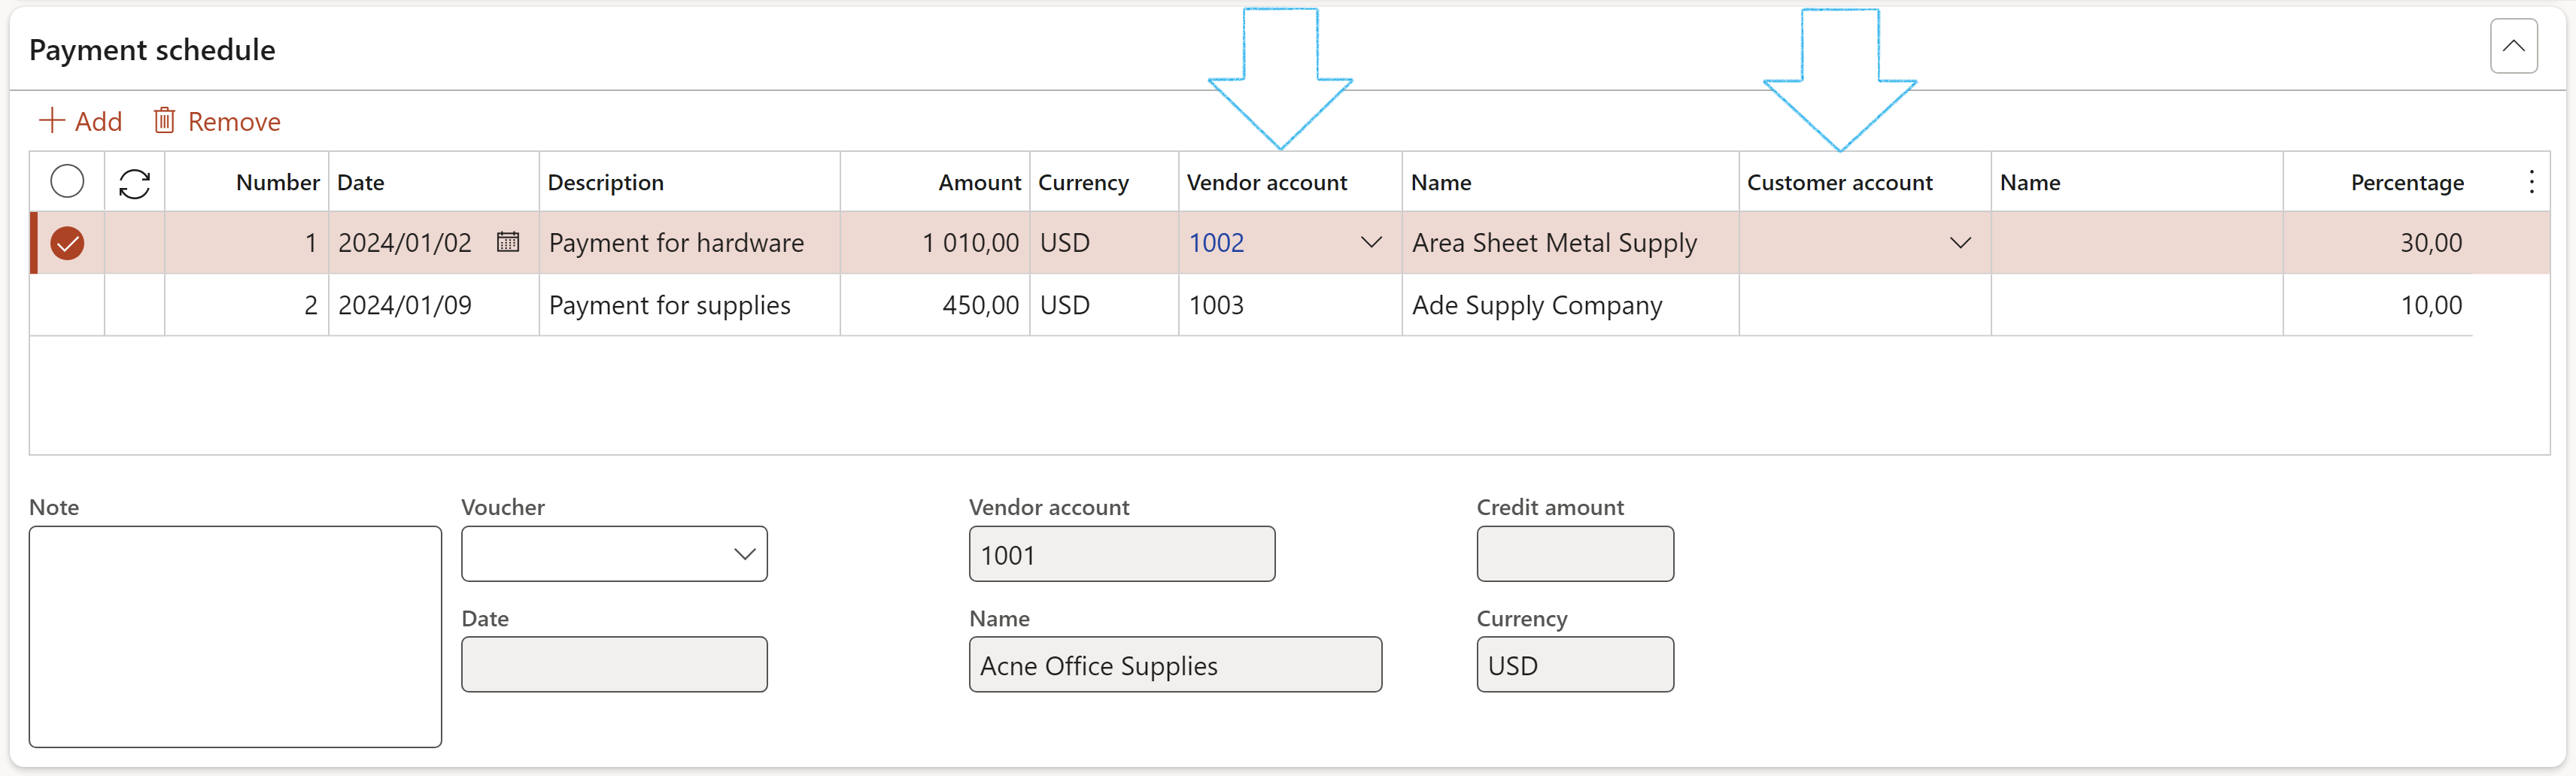The width and height of the screenshot is (2576, 776).
Task: Open the Voucher dropdown
Action: pos(744,554)
